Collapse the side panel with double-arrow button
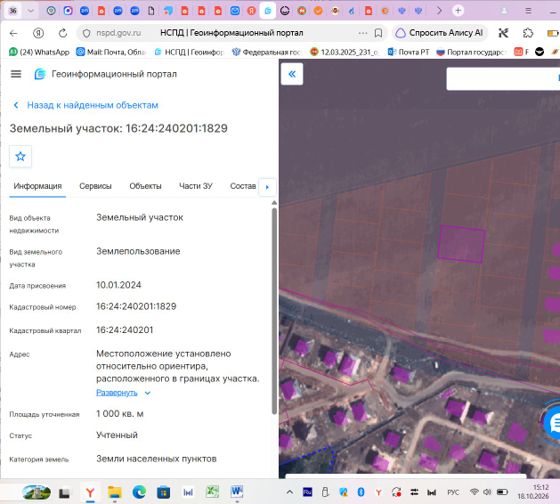The image size is (560, 504). click(x=292, y=74)
